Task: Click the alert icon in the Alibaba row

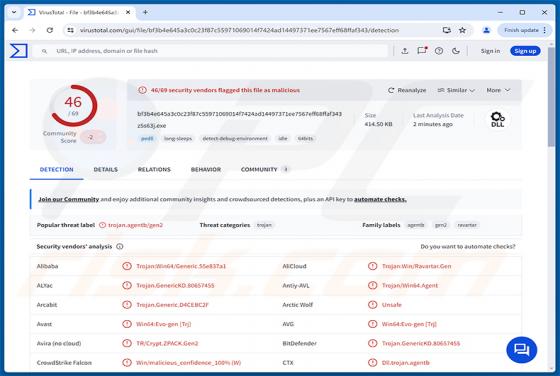Action: click(x=127, y=266)
